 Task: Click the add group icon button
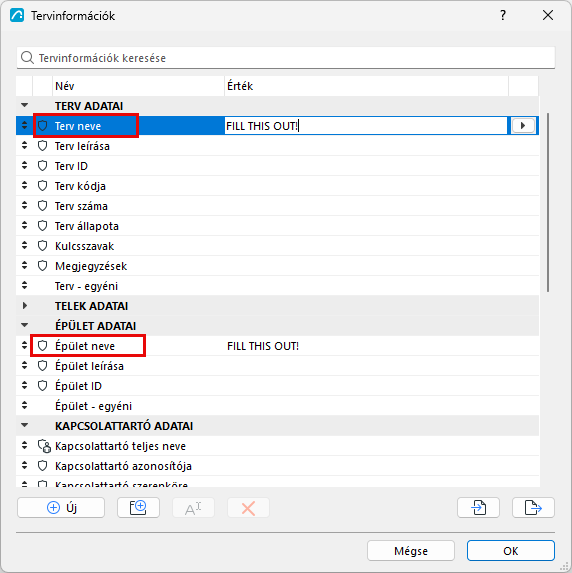pyautogui.click(x=138, y=508)
